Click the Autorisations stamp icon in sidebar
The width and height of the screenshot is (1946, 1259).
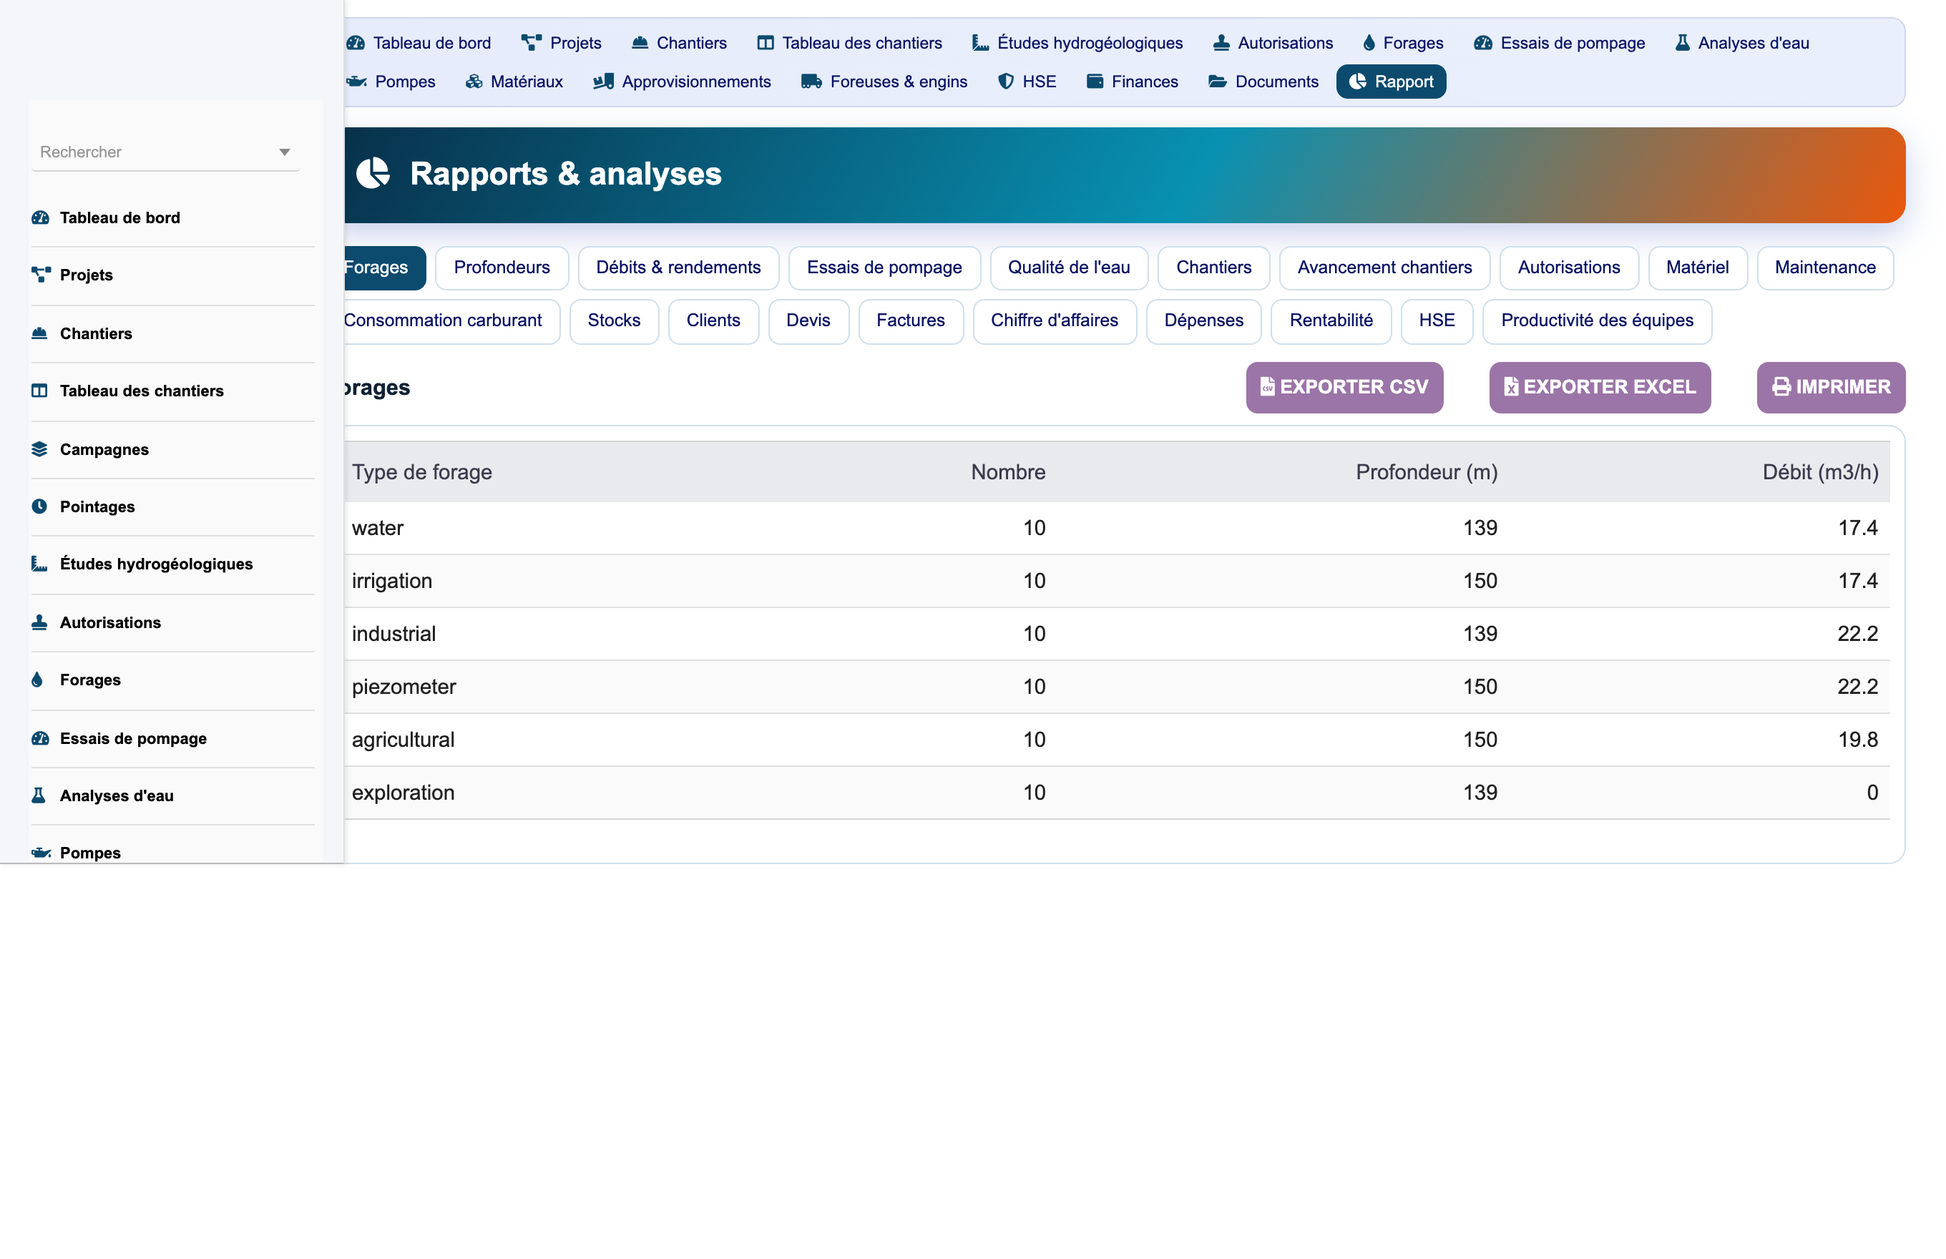(x=40, y=622)
